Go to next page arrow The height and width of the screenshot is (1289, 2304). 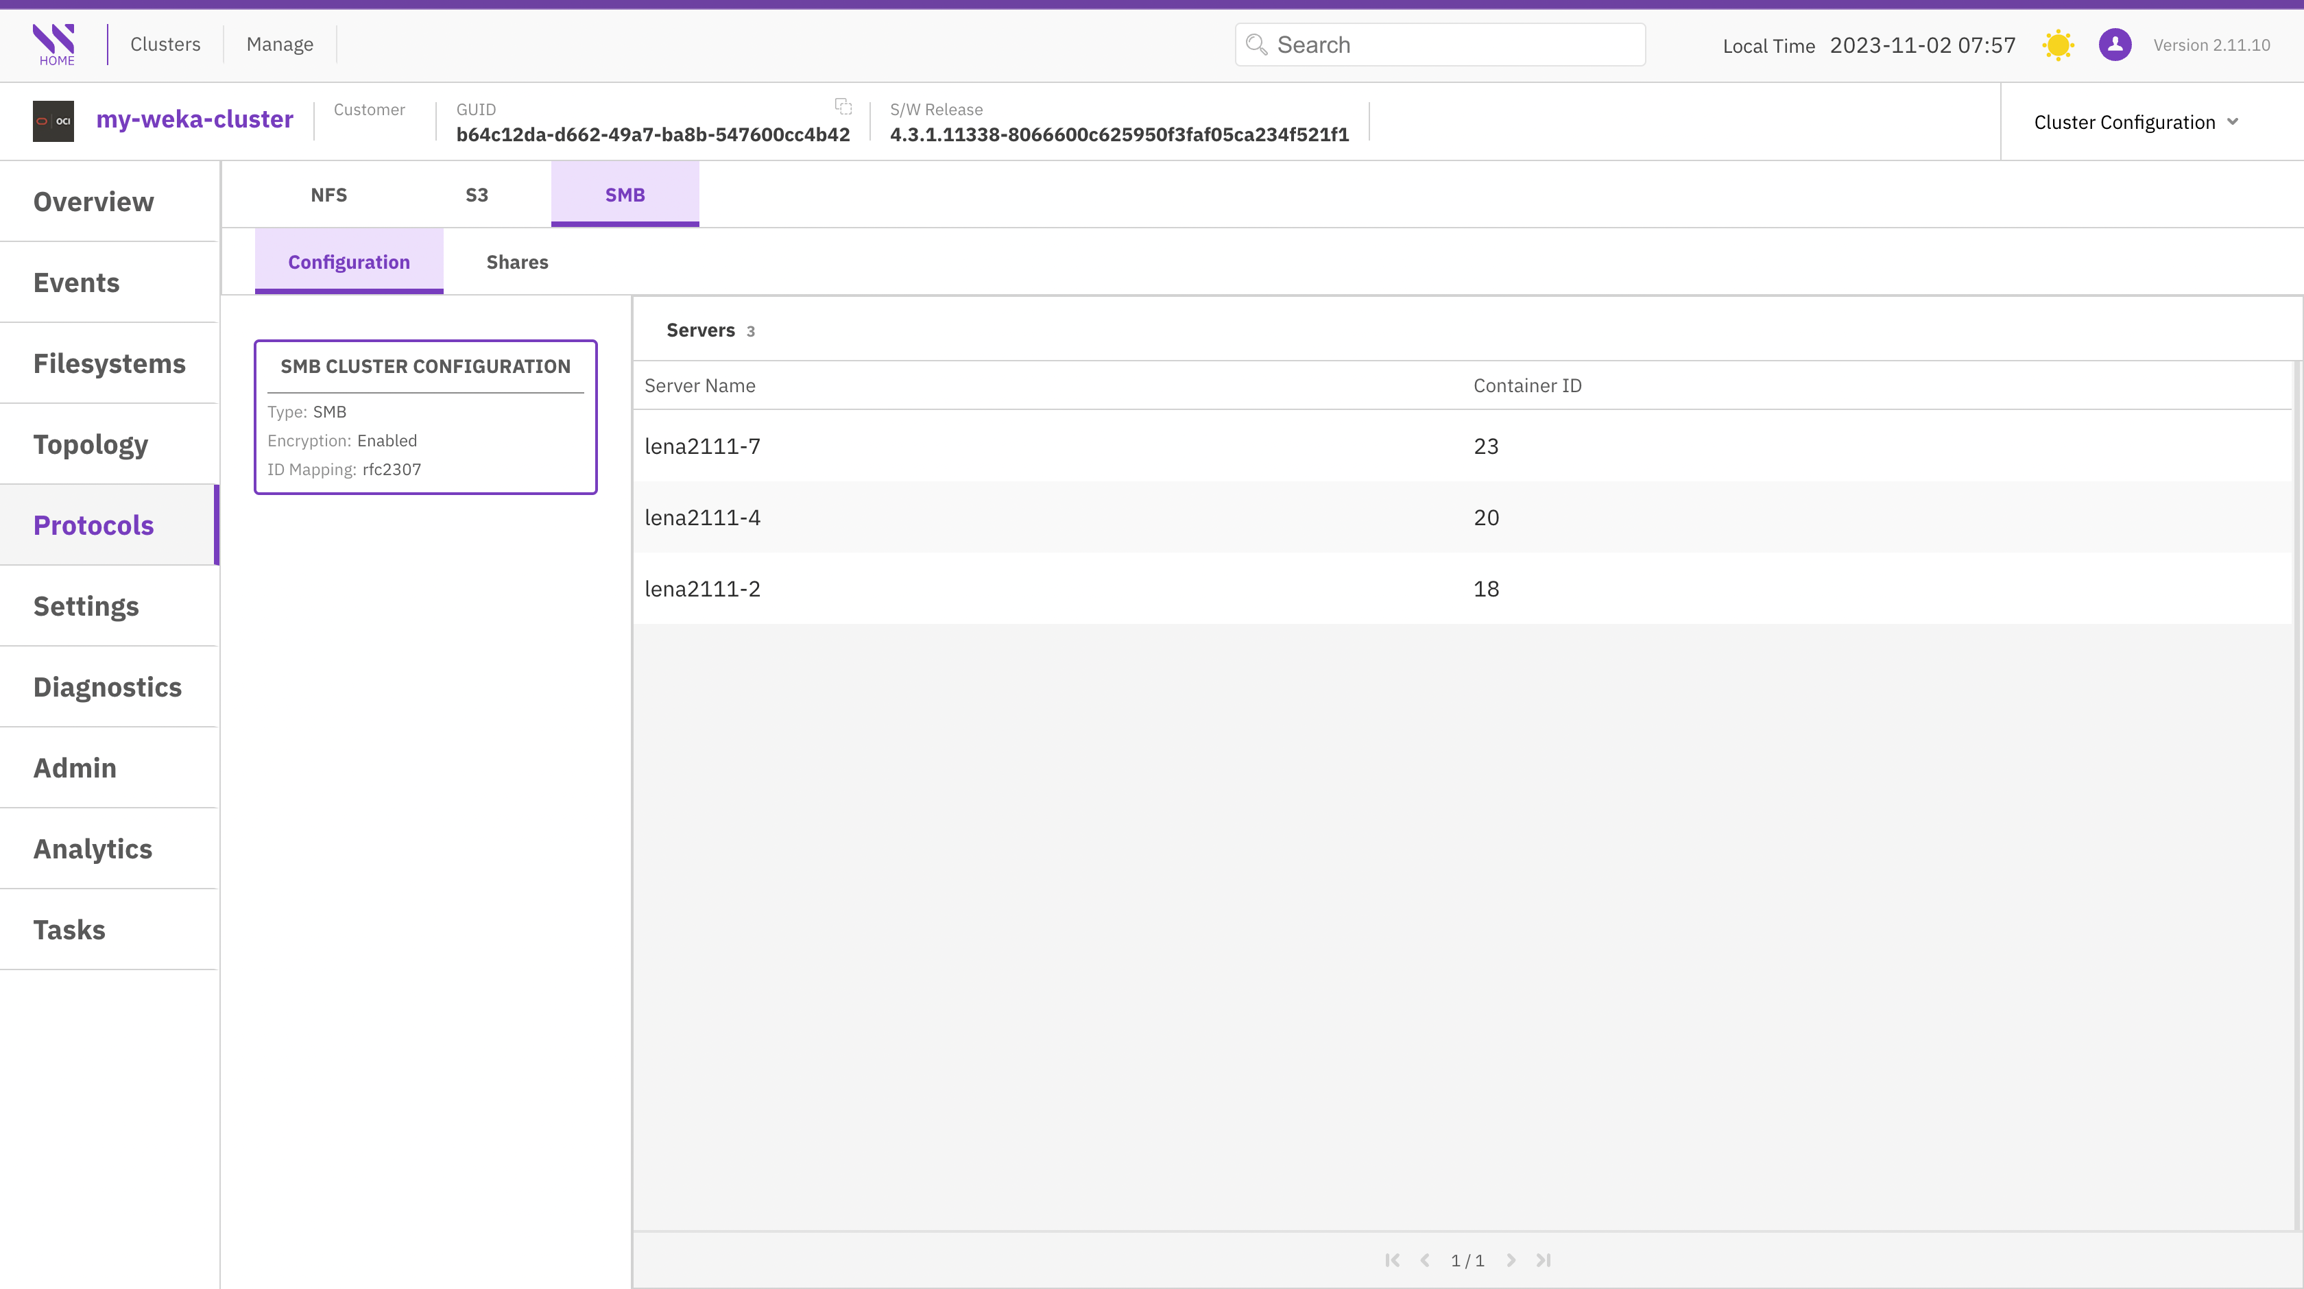[x=1511, y=1260]
